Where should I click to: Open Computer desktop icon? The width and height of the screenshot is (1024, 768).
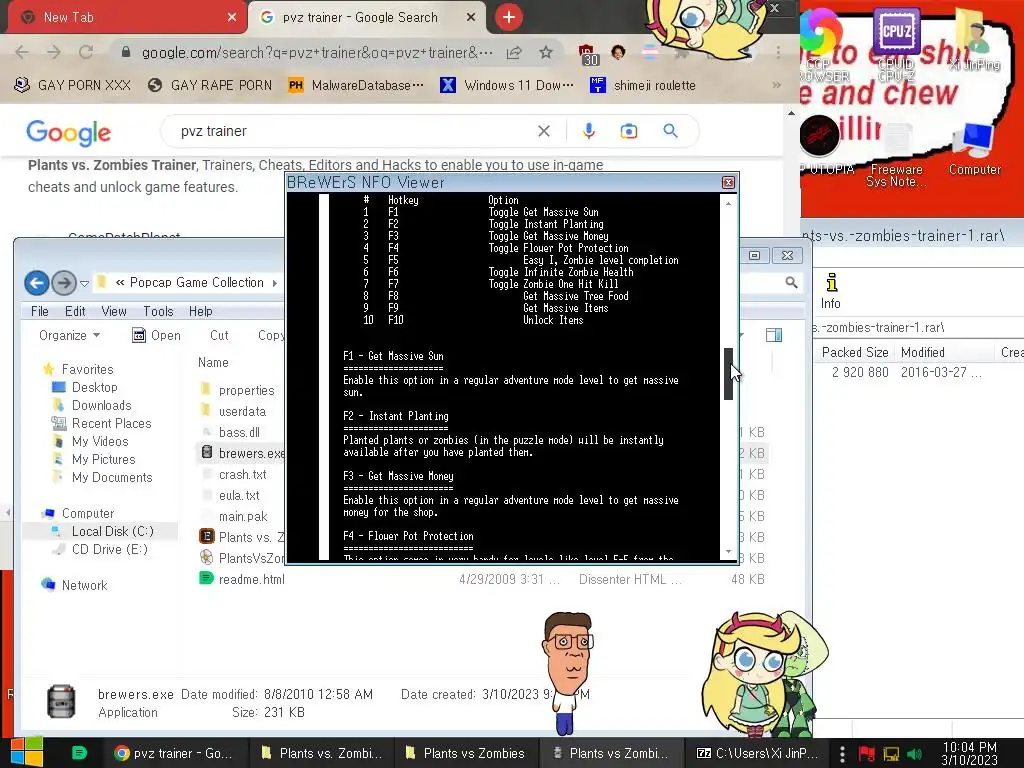tap(974, 150)
